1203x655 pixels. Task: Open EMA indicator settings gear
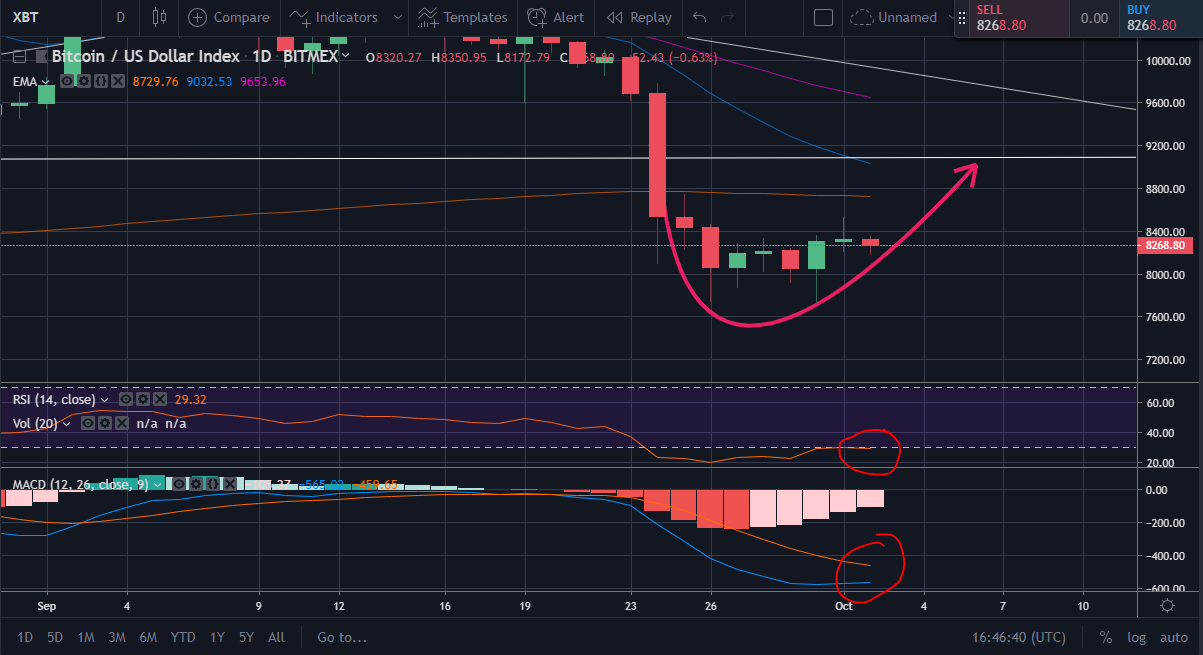pyautogui.click(x=84, y=80)
